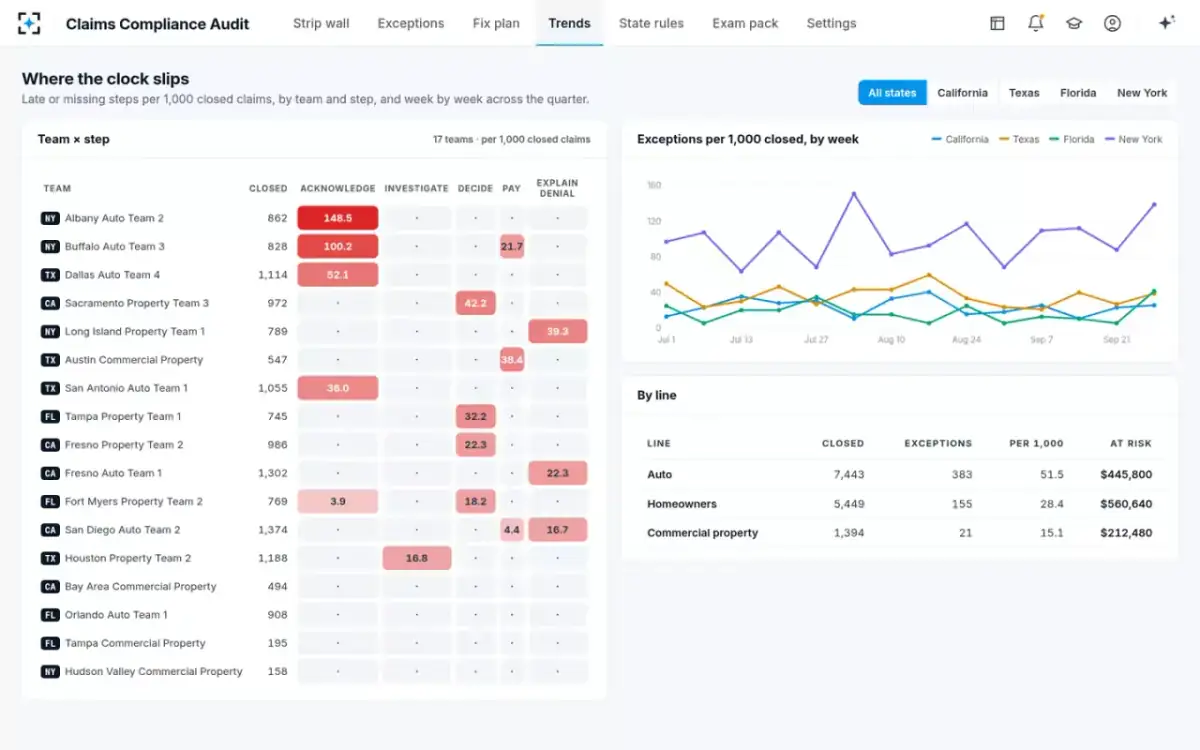Image resolution: width=1200 pixels, height=750 pixels.
Task: Select the San Diego Auto Team 2 team name
Action: pos(123,530)
